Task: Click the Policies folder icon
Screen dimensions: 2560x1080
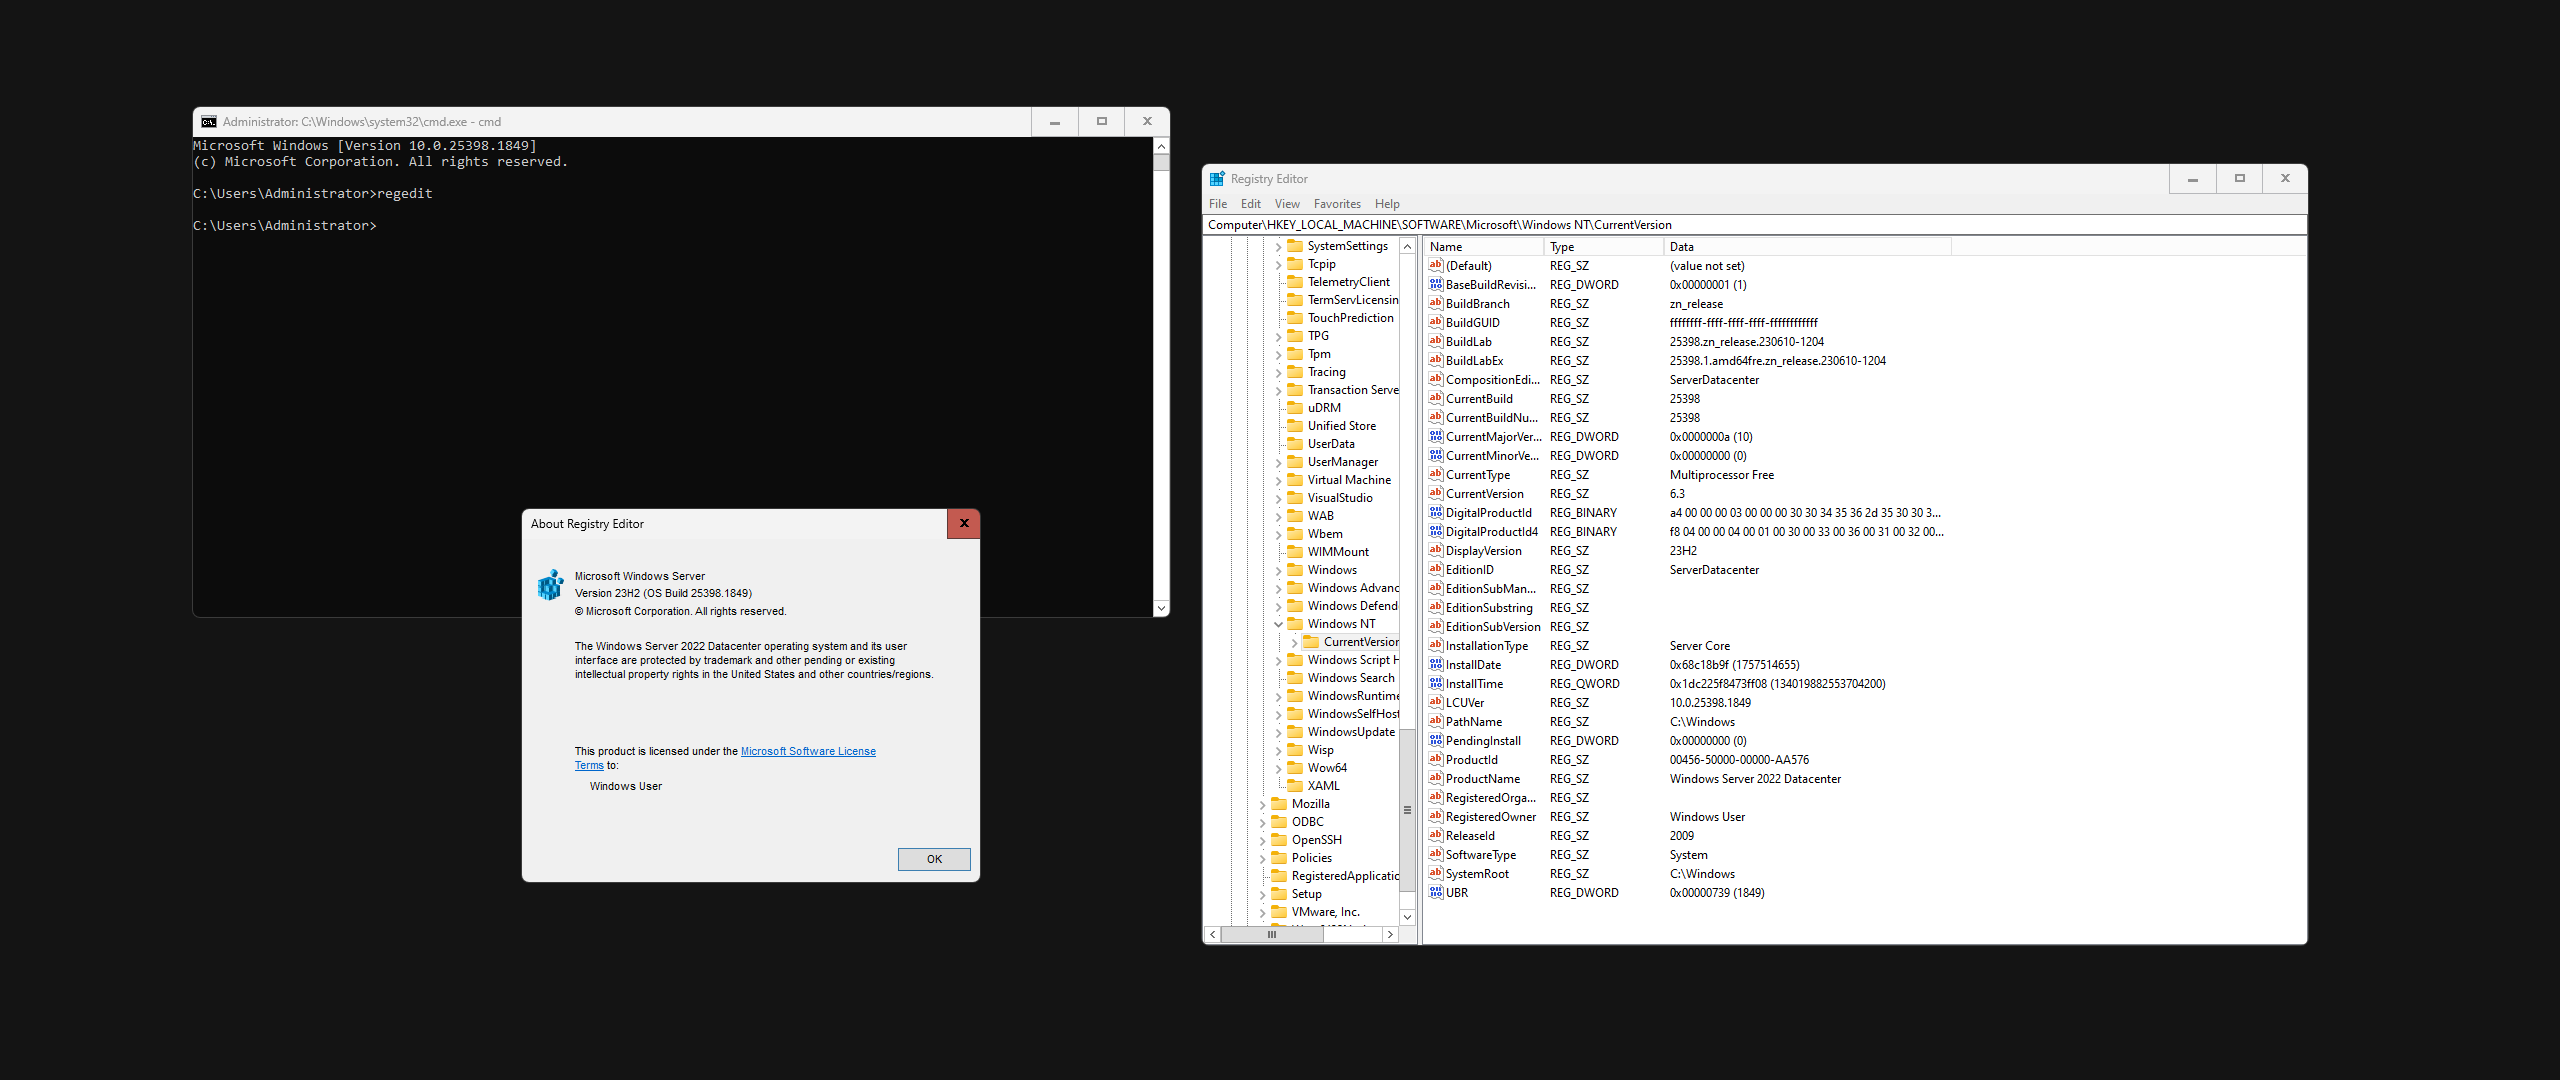Action: tap(1279, 858)
